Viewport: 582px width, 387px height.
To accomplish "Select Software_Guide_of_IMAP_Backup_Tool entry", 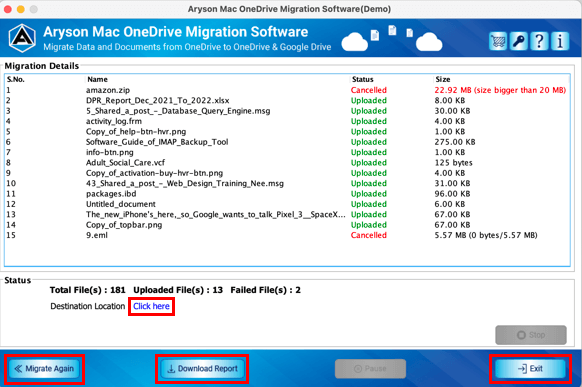I will click(157, 142).
